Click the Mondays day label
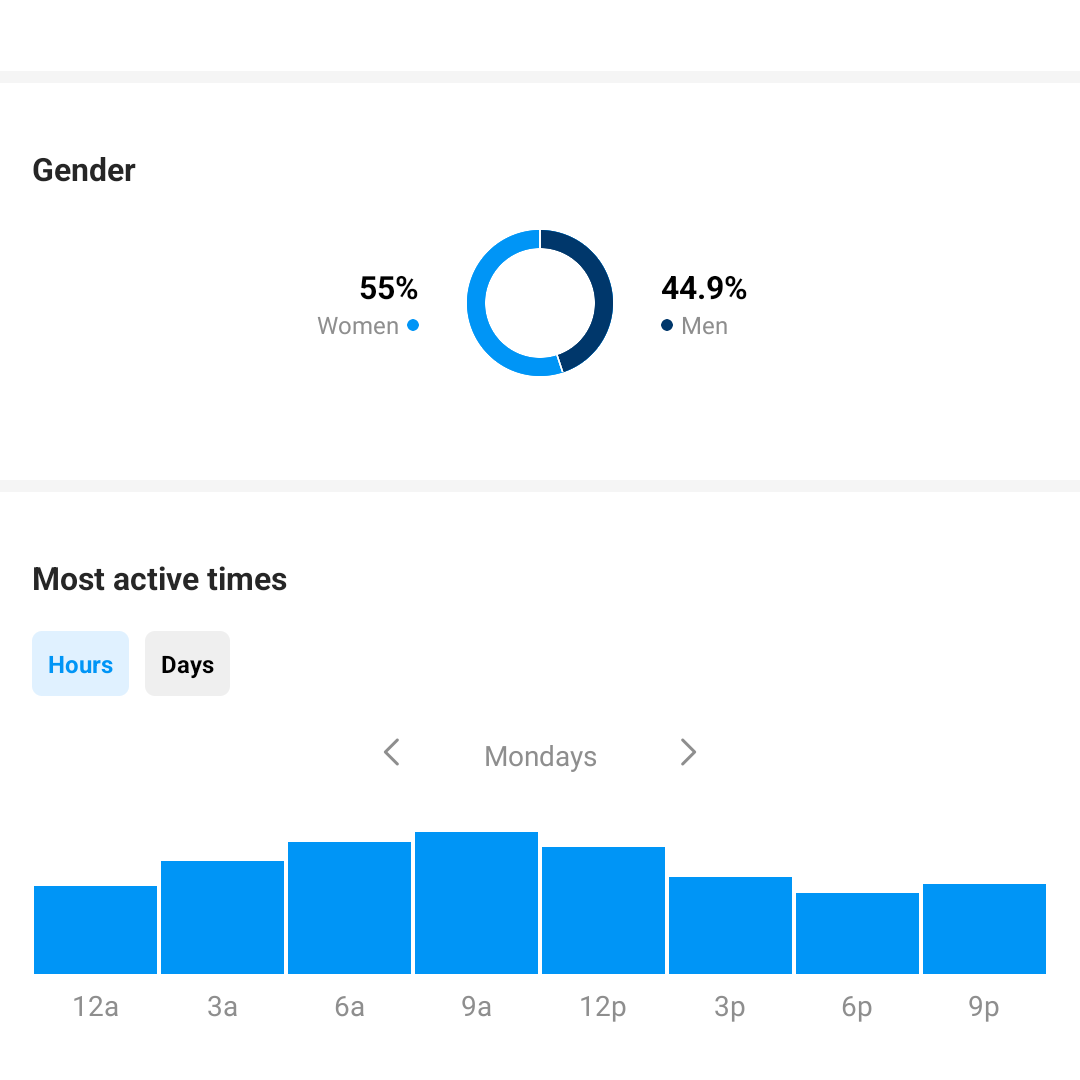 [540, 757]
